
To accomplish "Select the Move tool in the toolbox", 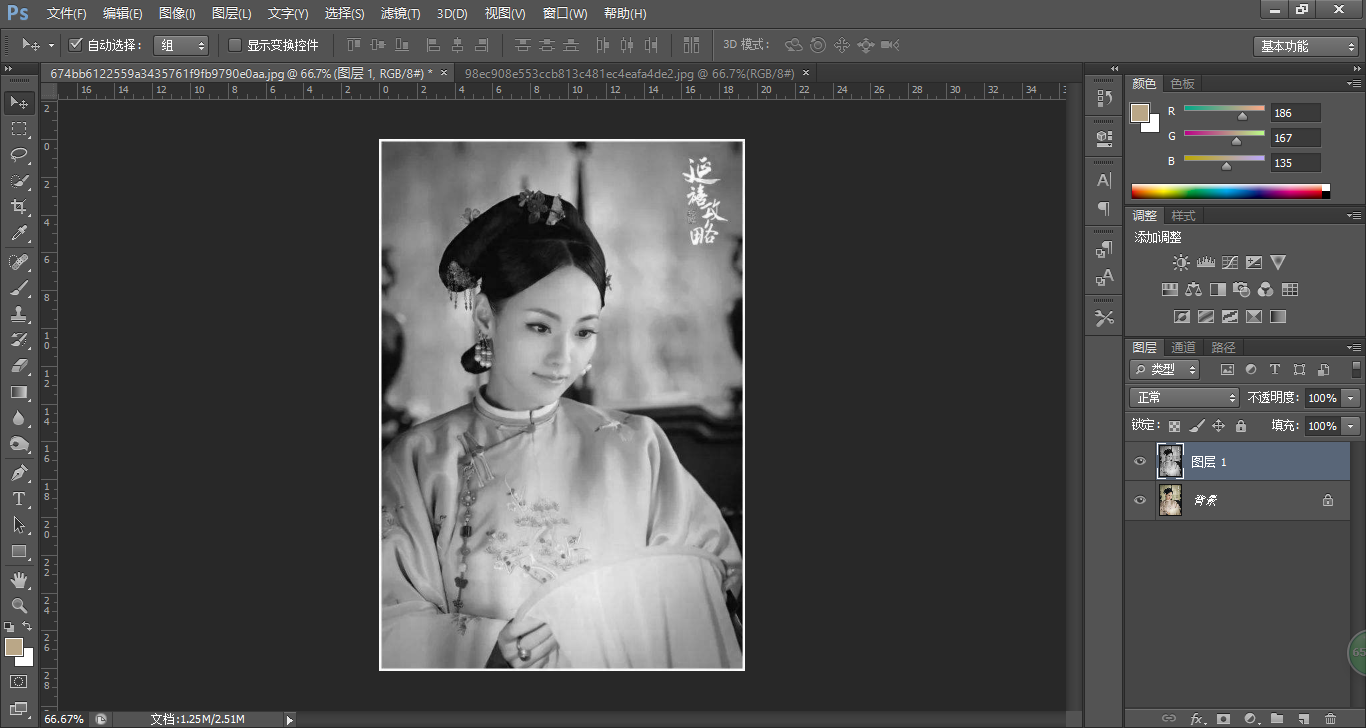I will [19, 102].
